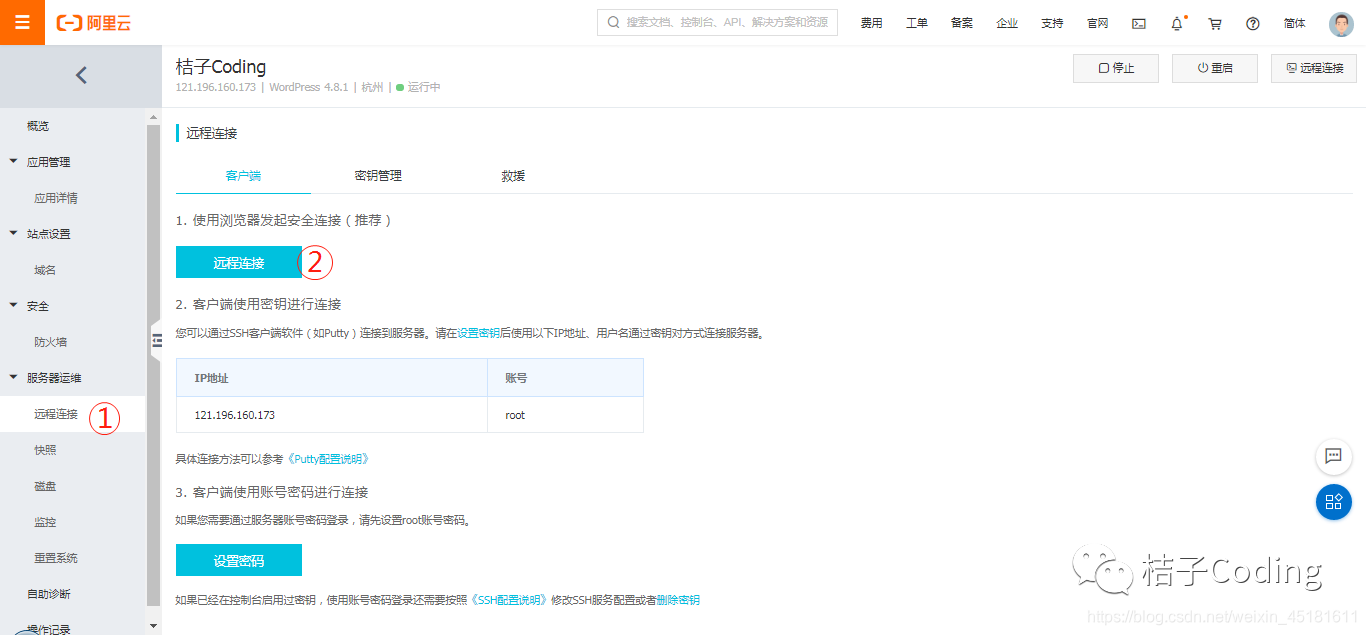Collapse the panel with the back arrow icon
1366x635 pixels.
(x=81, y=75)
